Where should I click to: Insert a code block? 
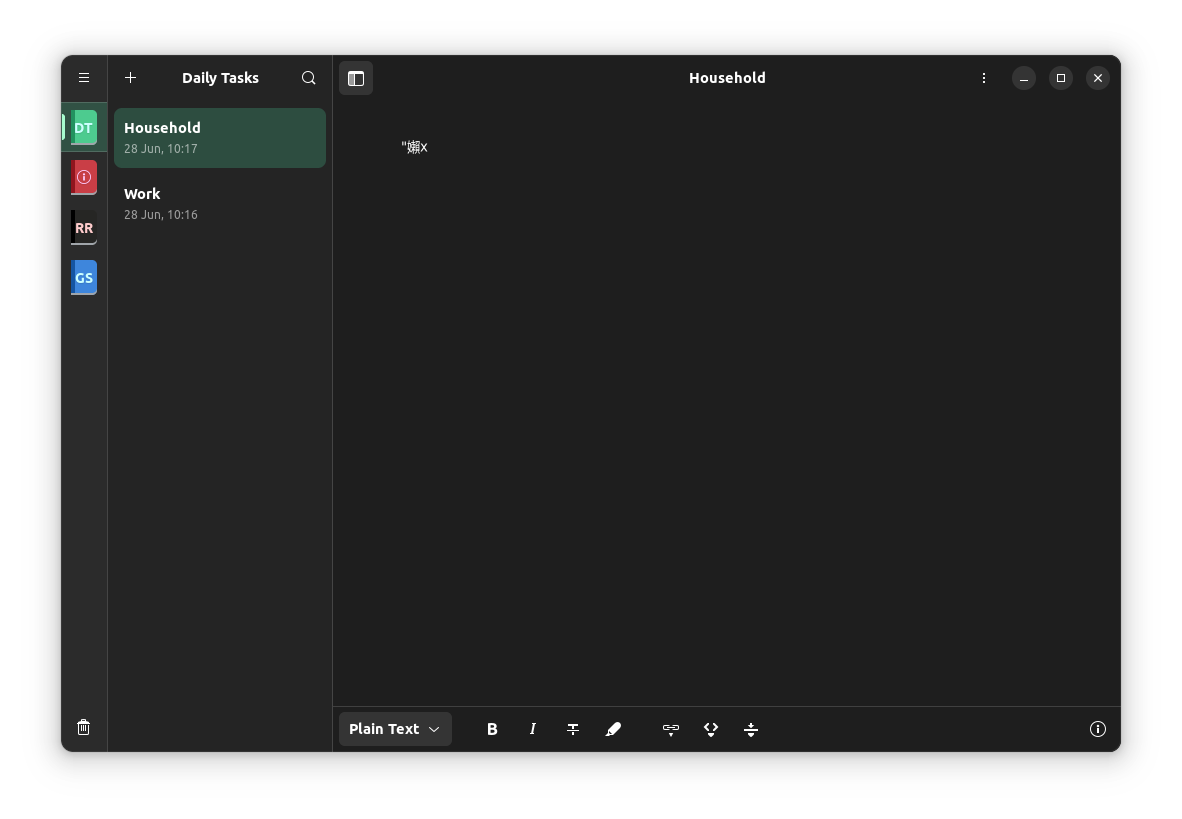pos(710,729)
